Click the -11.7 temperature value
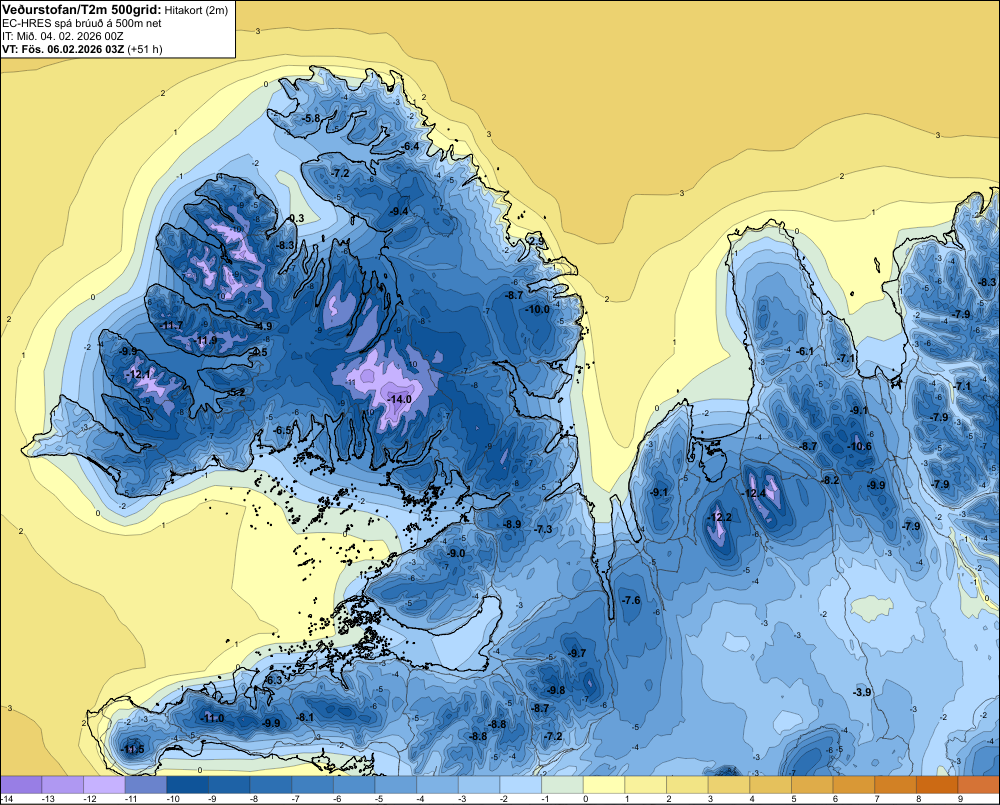Image resolution: width=1000 pixels, height=805 pixels. pyautogui.click(x=171, y=325)
